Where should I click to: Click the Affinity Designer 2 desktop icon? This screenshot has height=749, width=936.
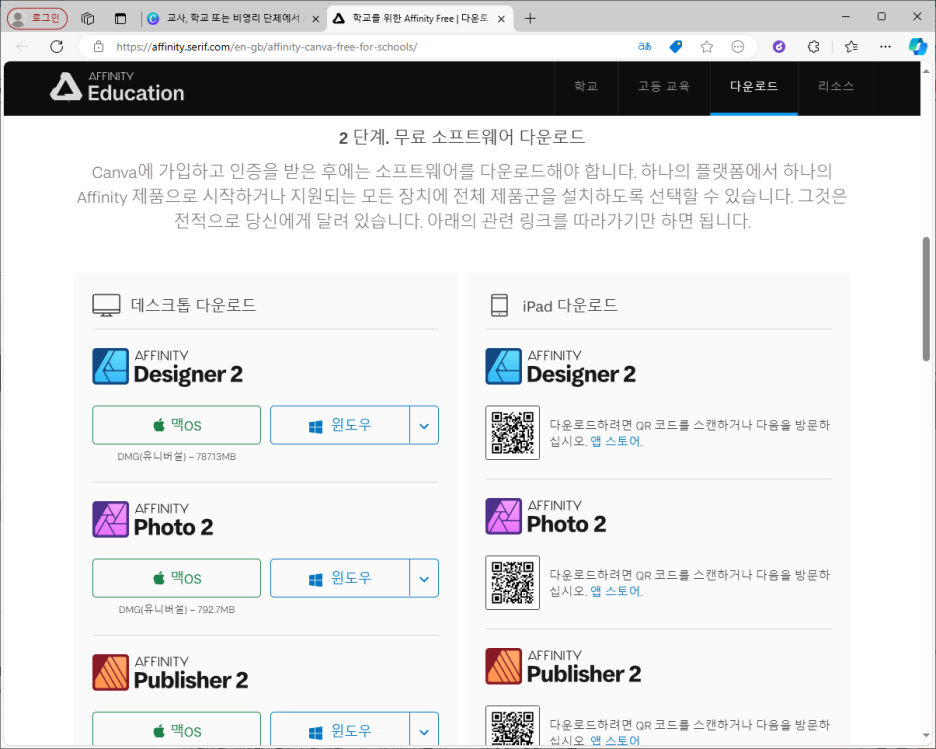pos(110,366)
